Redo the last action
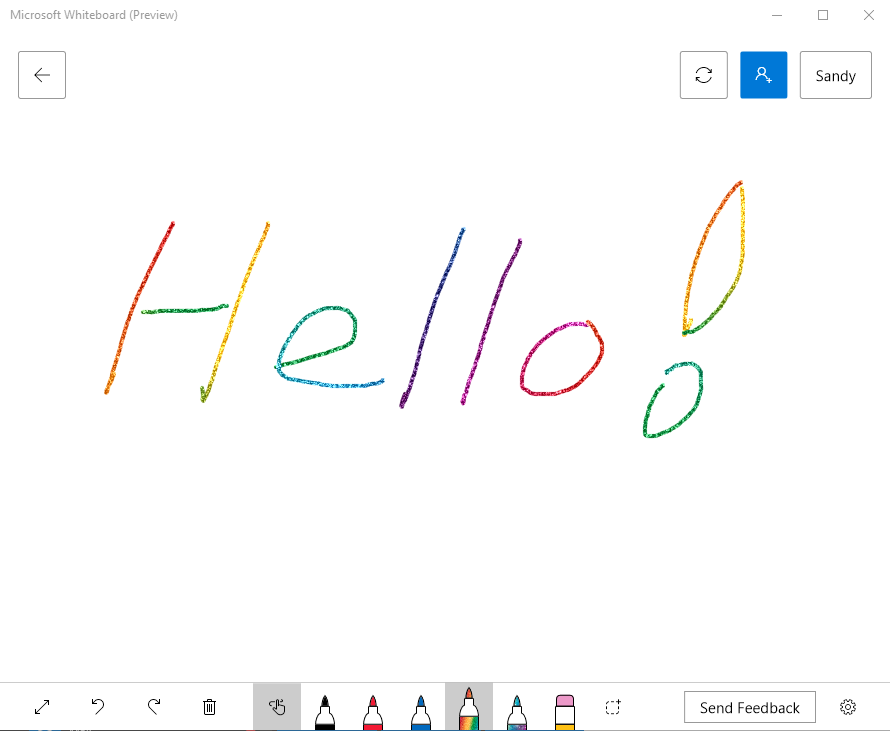The width and height of the screenshot is (890, 731). pos(154,707)
